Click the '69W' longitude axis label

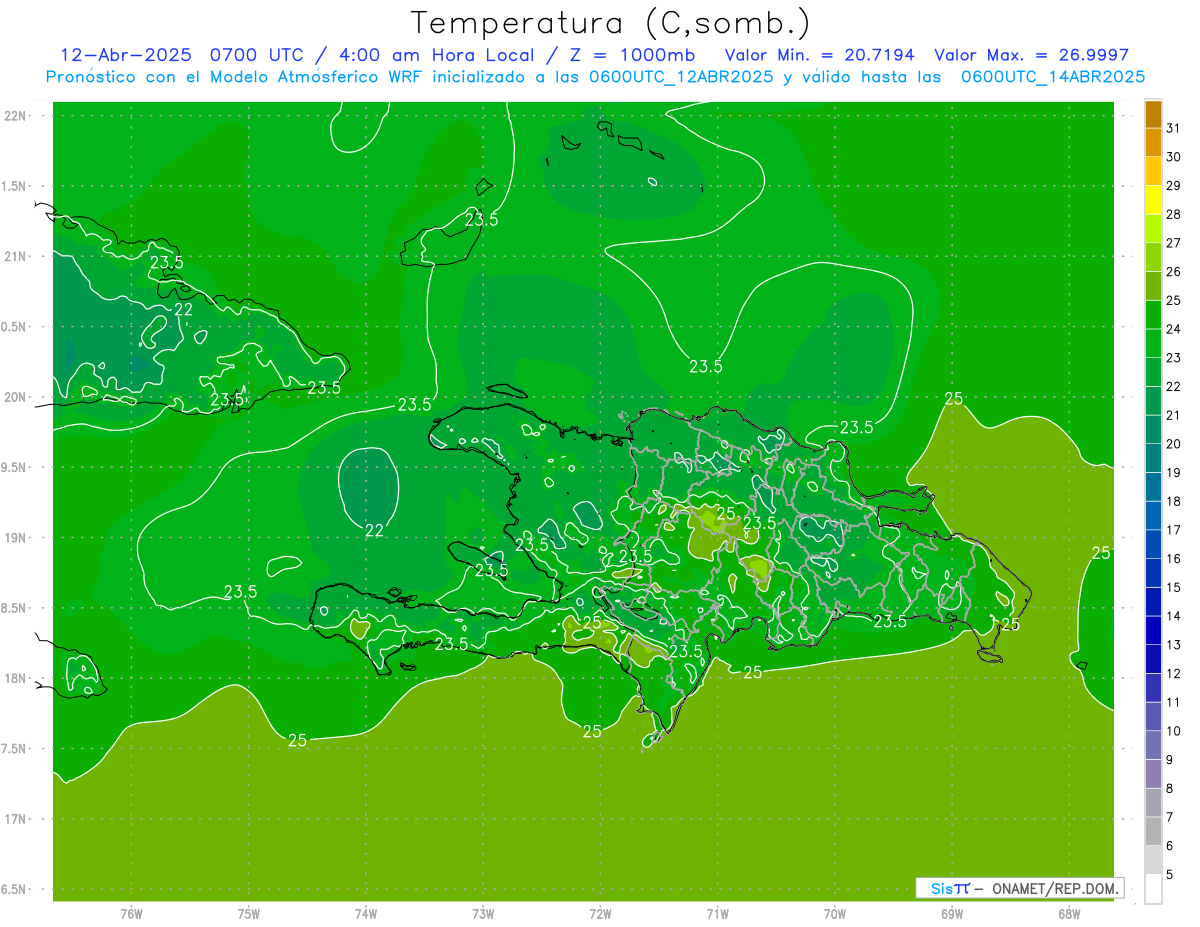(952, 914)
